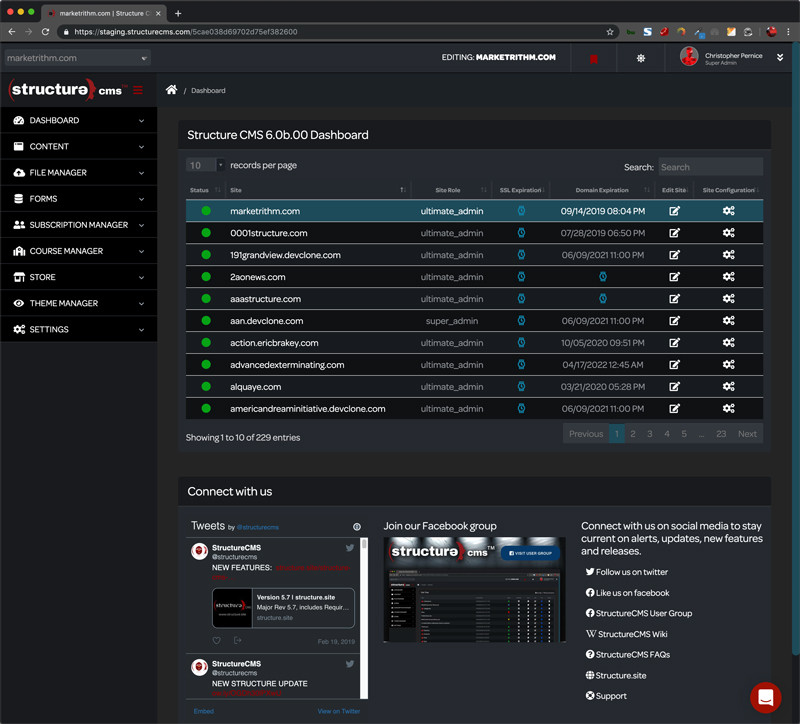Open the Theme Manager sidebar menu

[78, 303]
